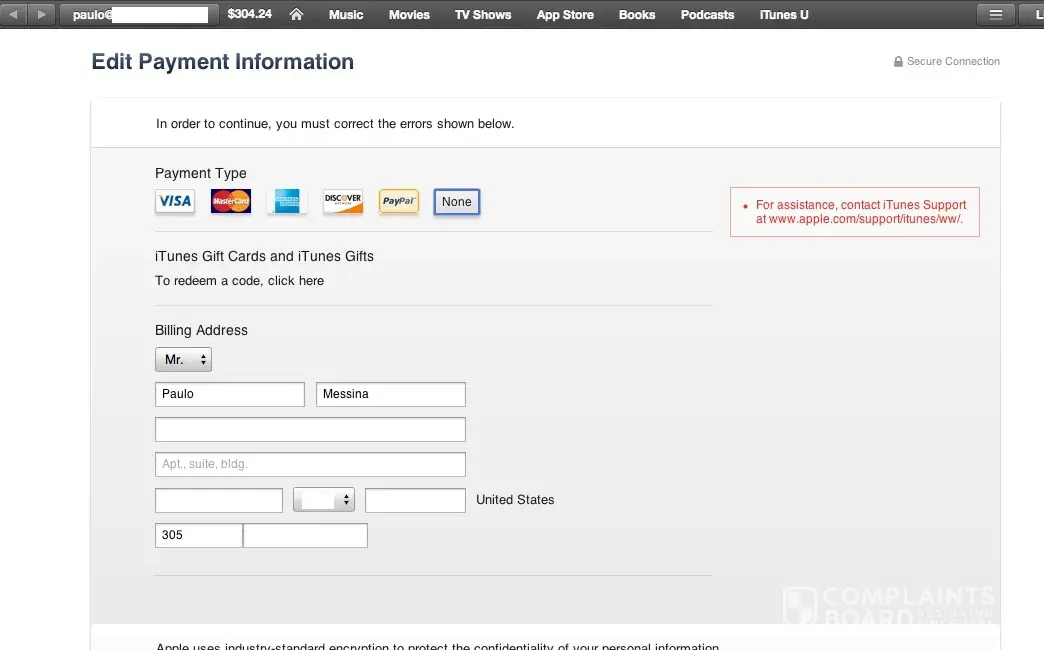Click the first name field with Paulo
Viewport: 1044px width, 650px height.
coord(230,395)
